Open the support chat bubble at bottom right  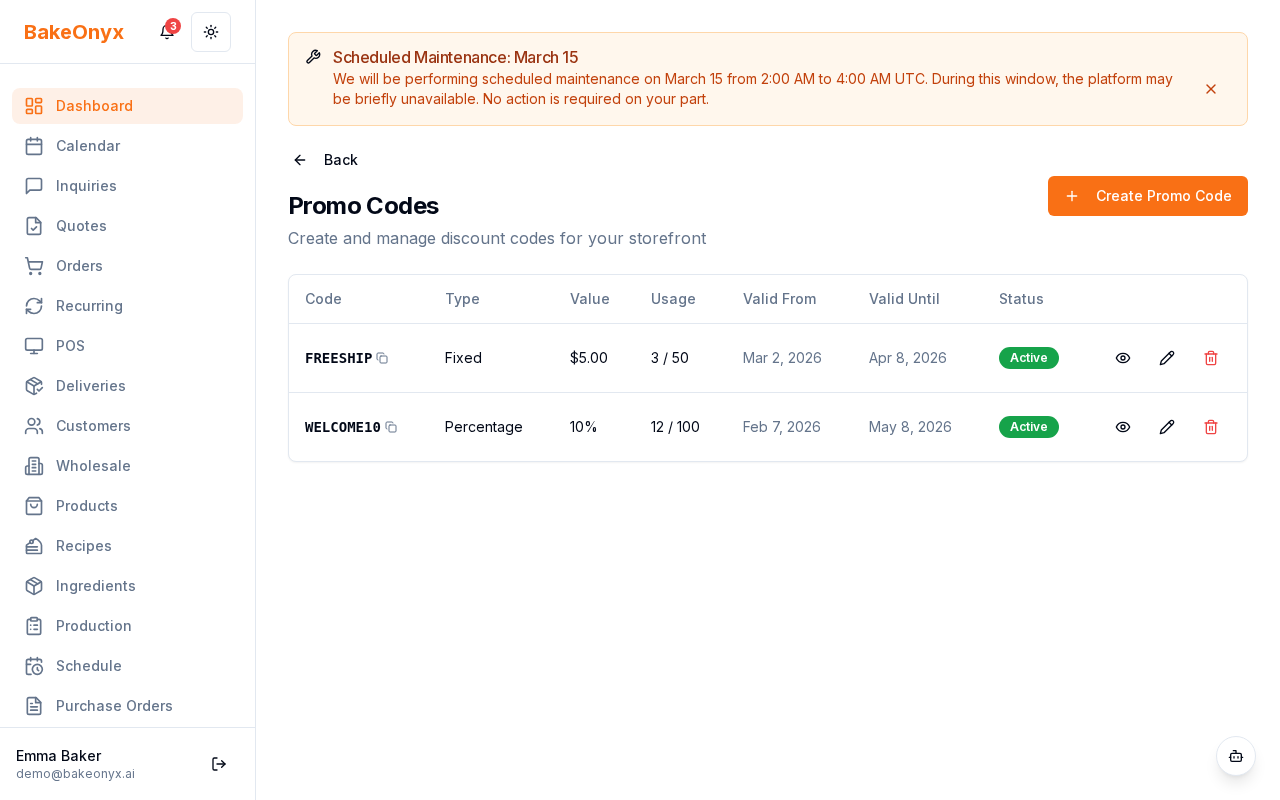click(1236, 756)
